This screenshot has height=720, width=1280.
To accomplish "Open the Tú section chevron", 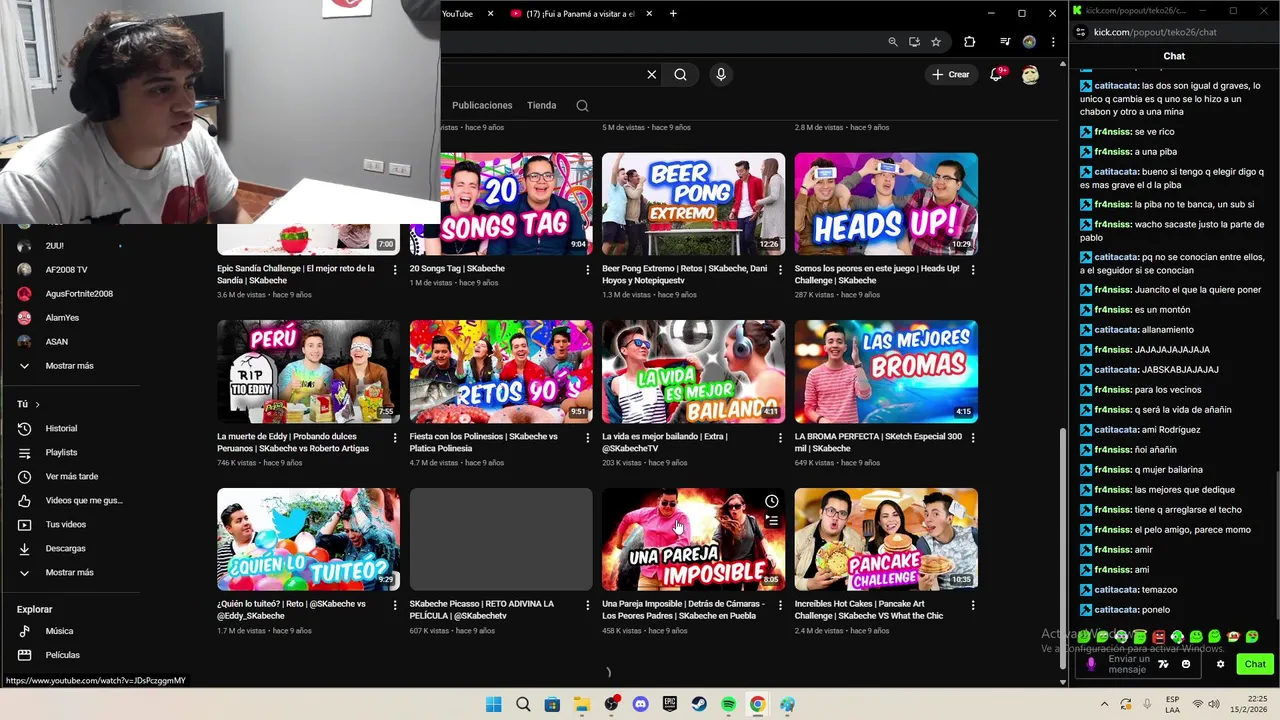I will click(x=37, y=404).
